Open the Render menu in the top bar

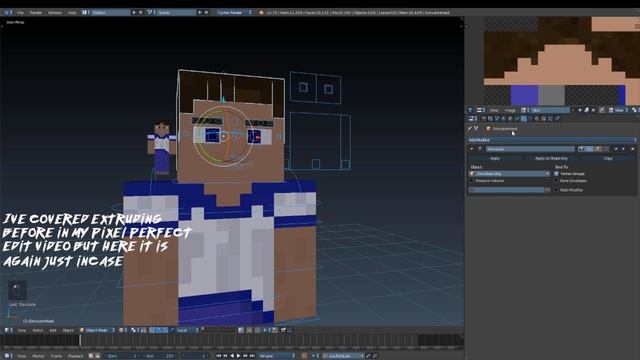tap(36, 13)
